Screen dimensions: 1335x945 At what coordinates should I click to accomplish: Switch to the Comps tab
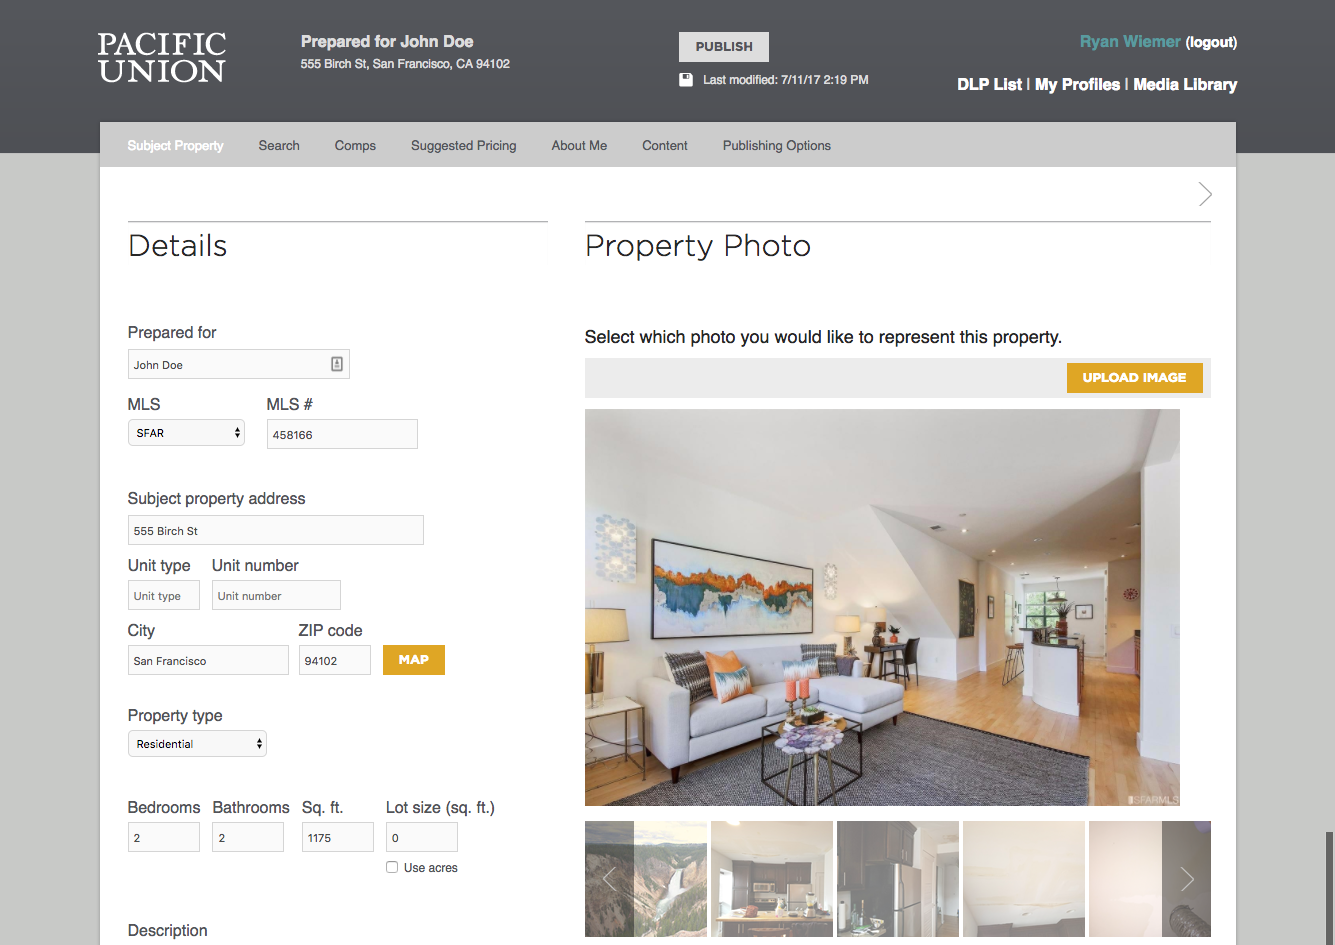(x=355, y=145)
